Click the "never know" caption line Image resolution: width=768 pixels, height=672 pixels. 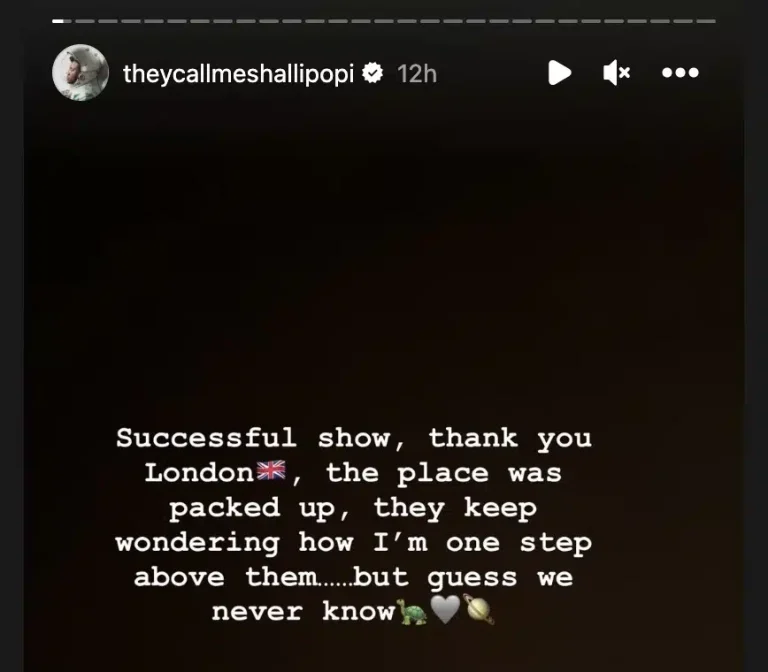303,612
